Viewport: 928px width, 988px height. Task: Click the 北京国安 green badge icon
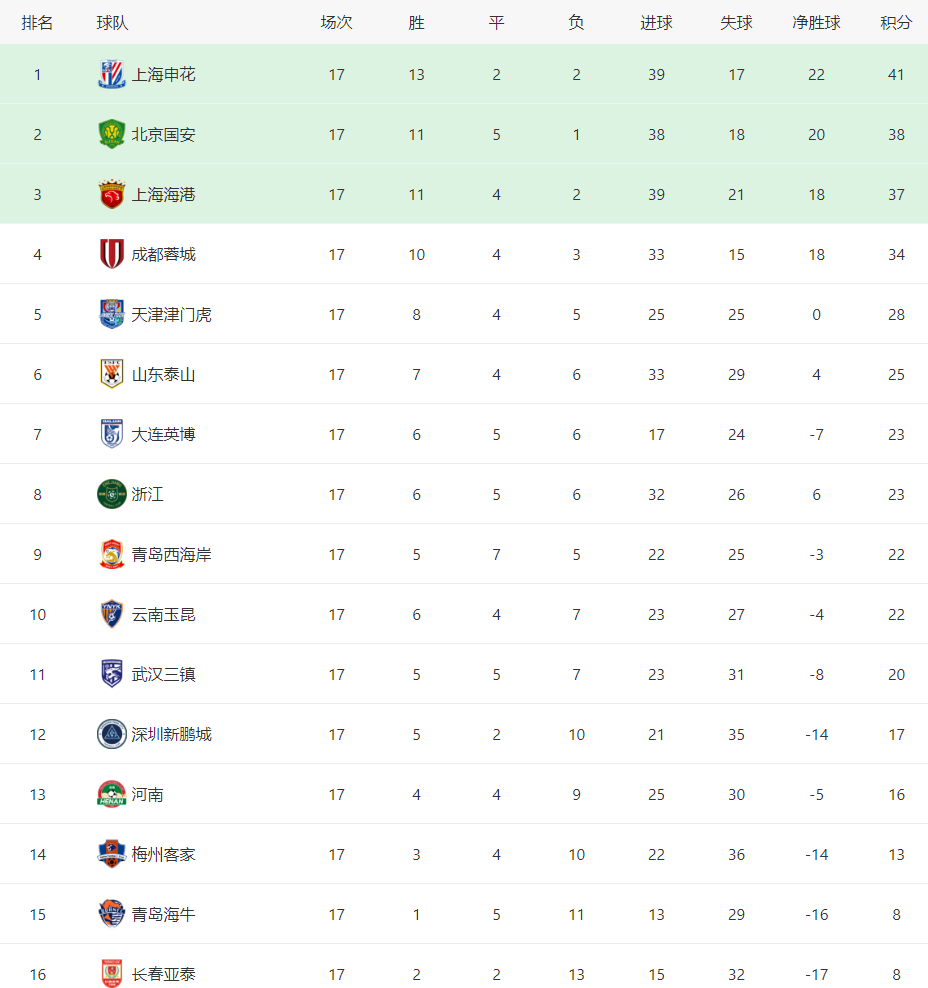[x=112, y=134]
